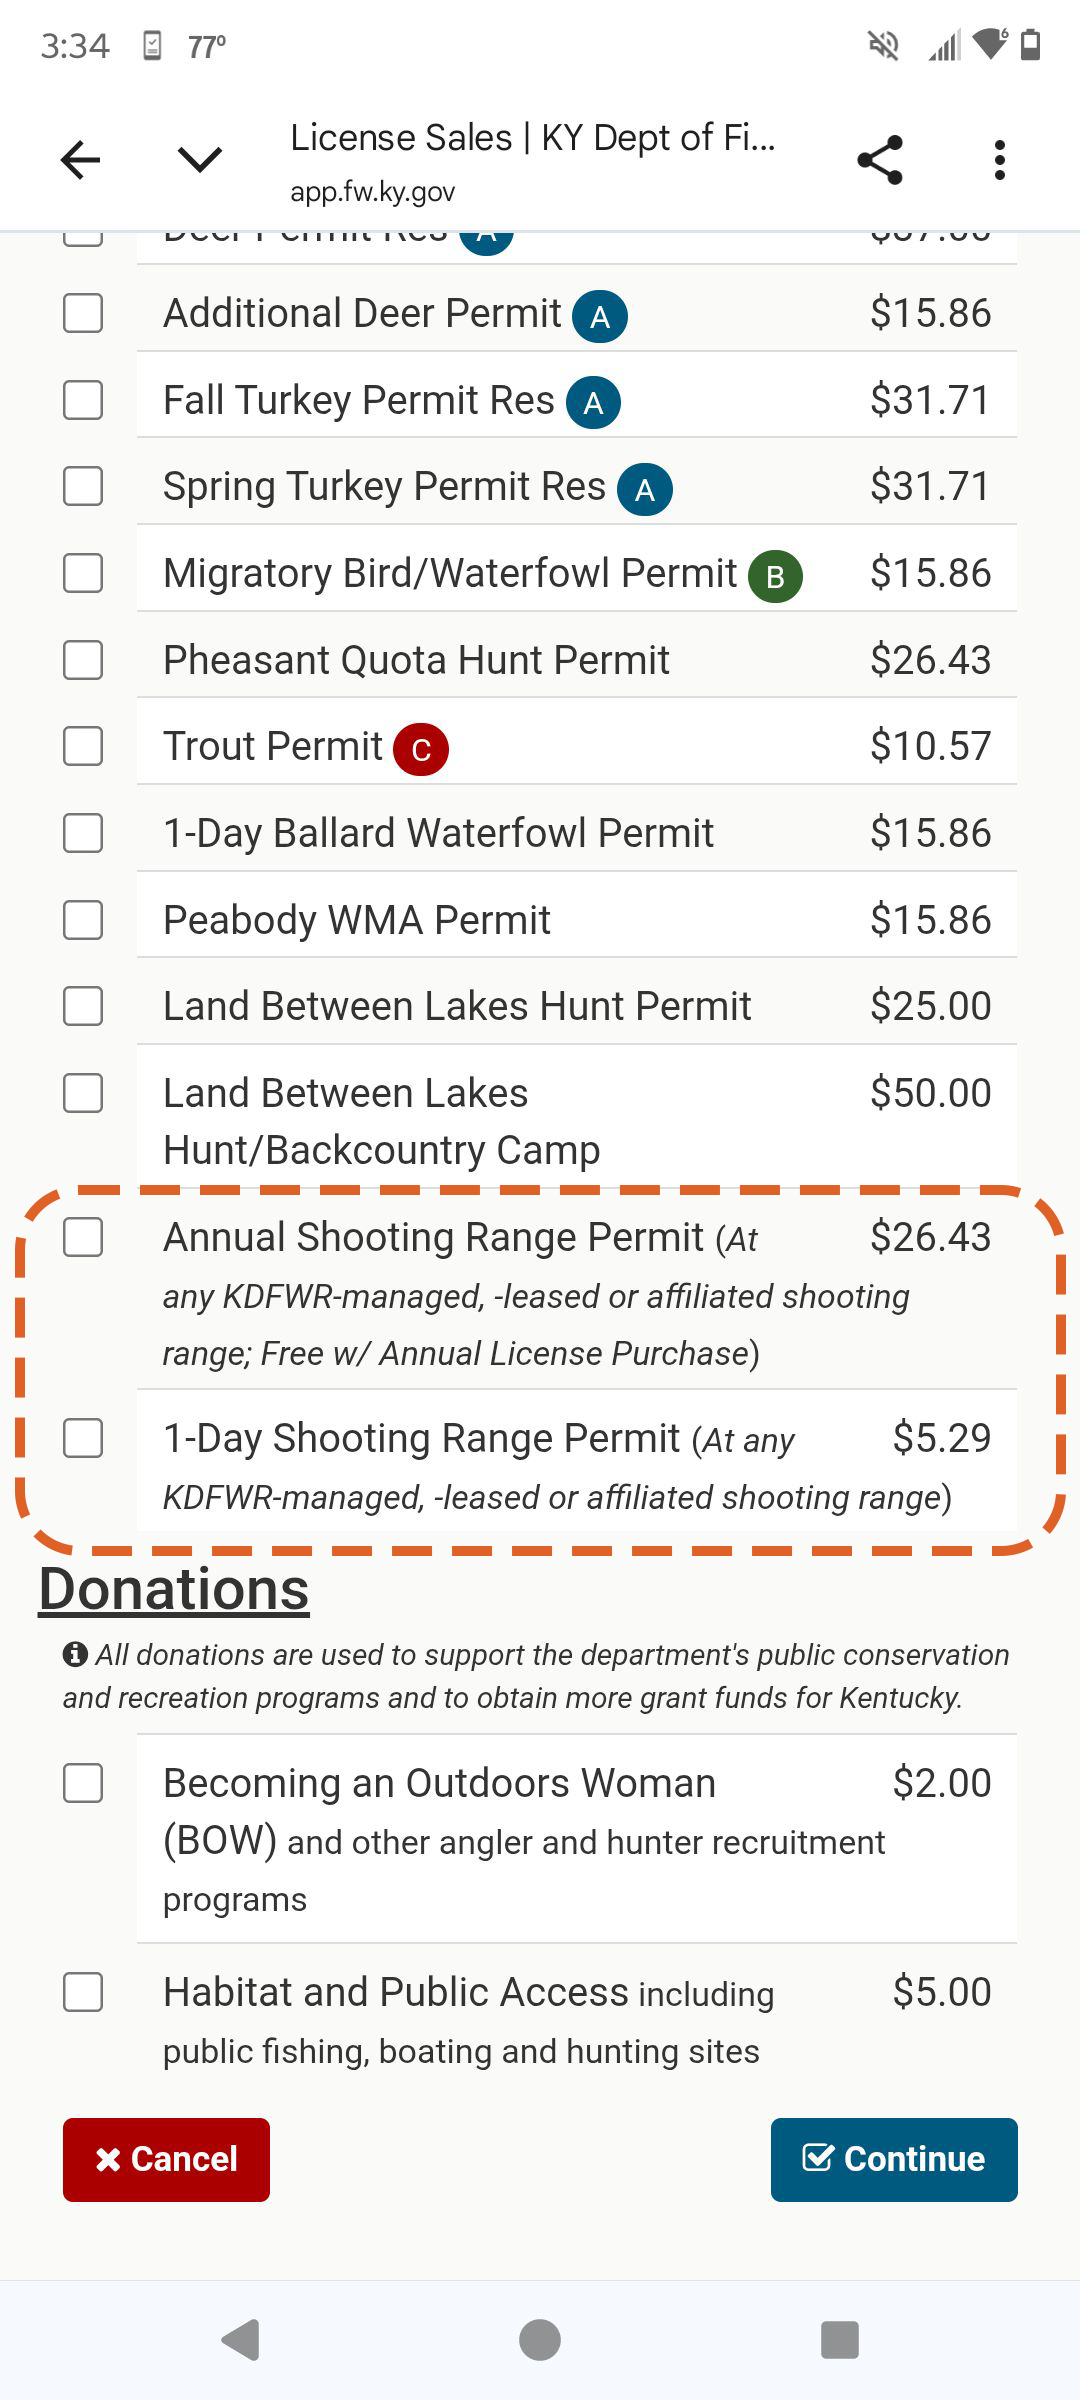Image resolution: width=1080 pixels, height=2400 pixels.
Task: Tap the blue A badge beside Additional Deer Permit
Action: pos(599,315)
